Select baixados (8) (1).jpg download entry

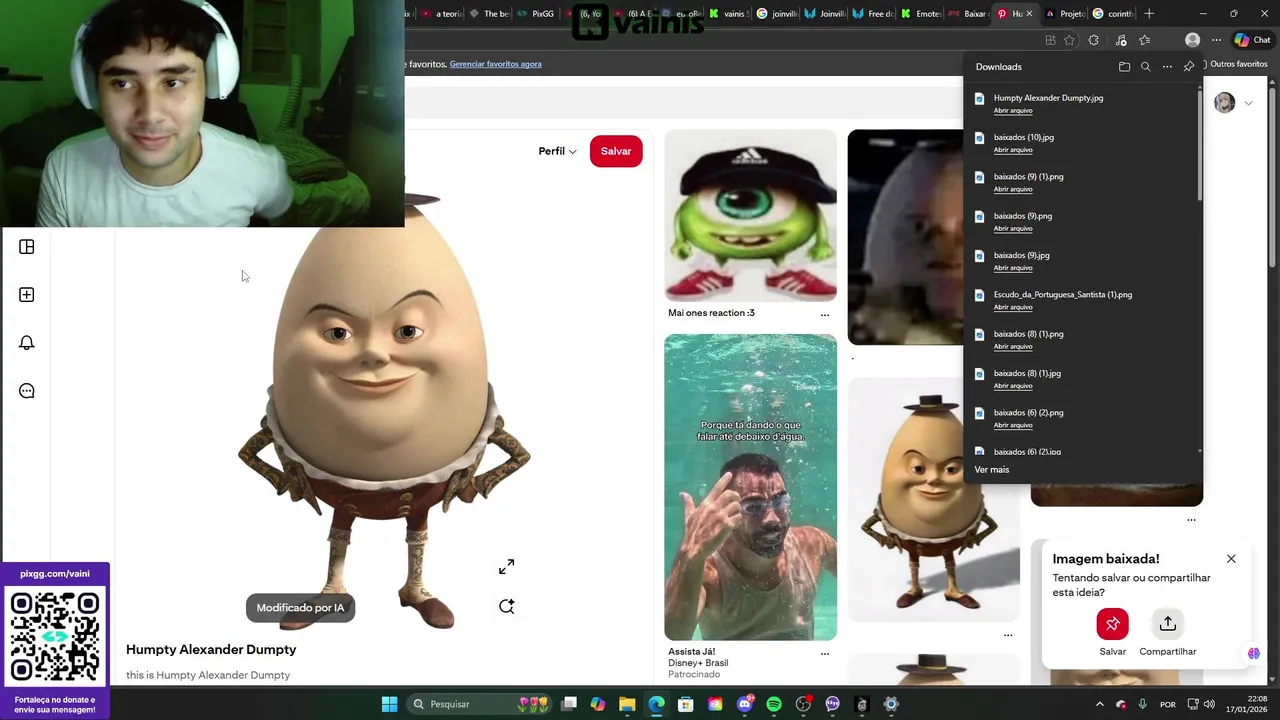click(x=1085, y=378)
